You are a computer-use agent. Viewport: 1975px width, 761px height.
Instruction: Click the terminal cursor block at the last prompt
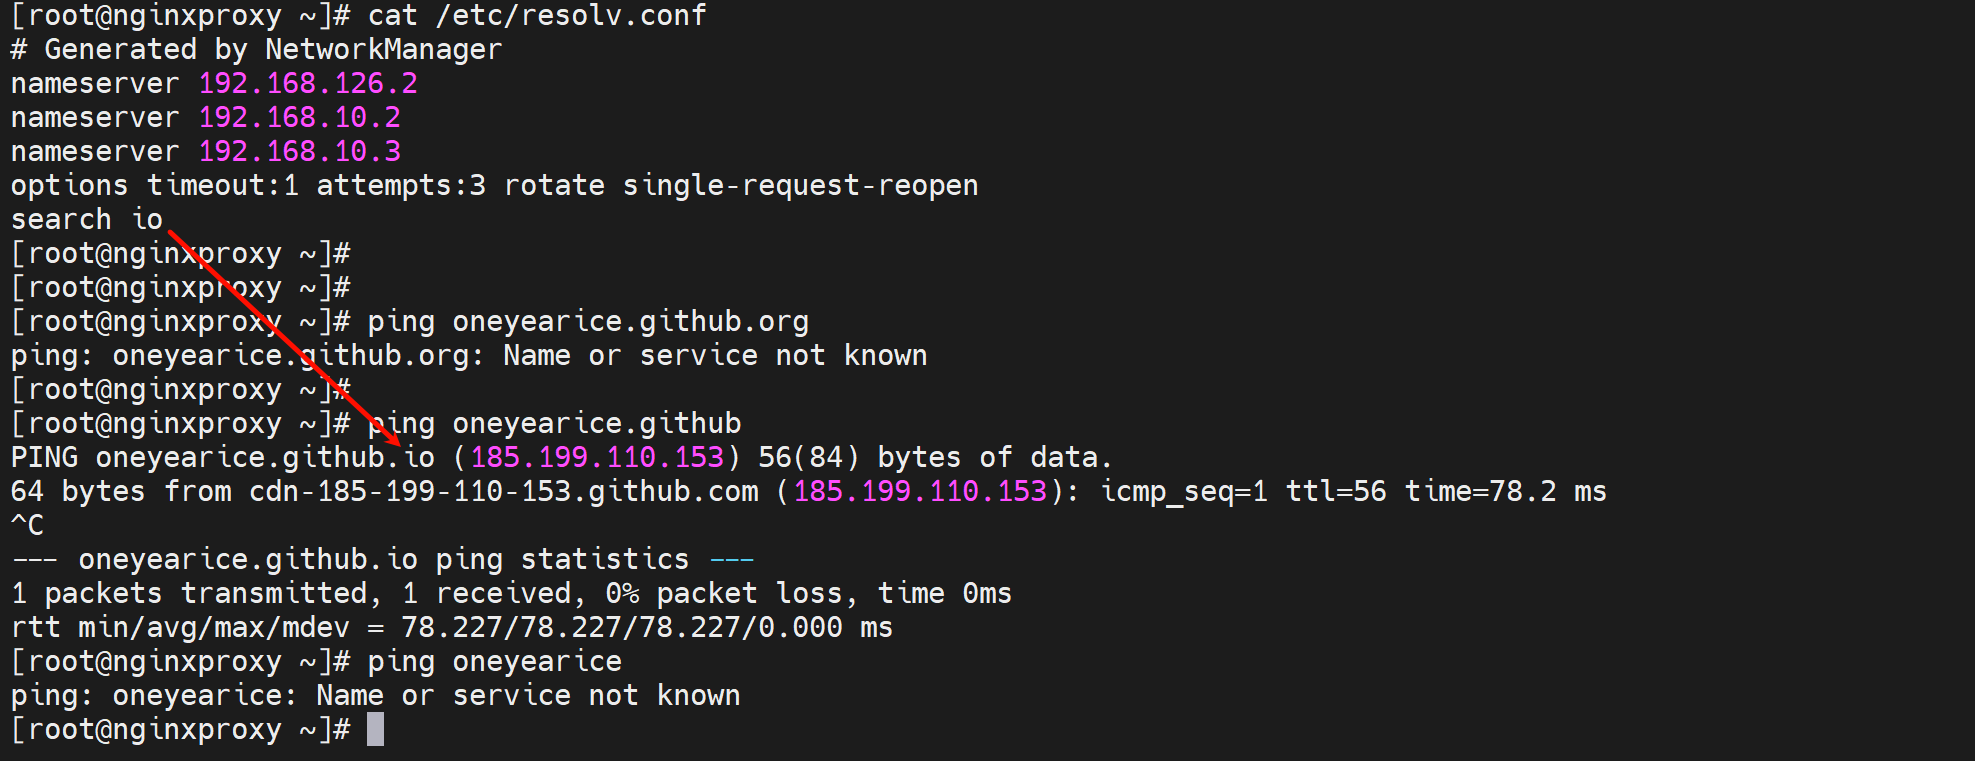[x=375, y=729]
